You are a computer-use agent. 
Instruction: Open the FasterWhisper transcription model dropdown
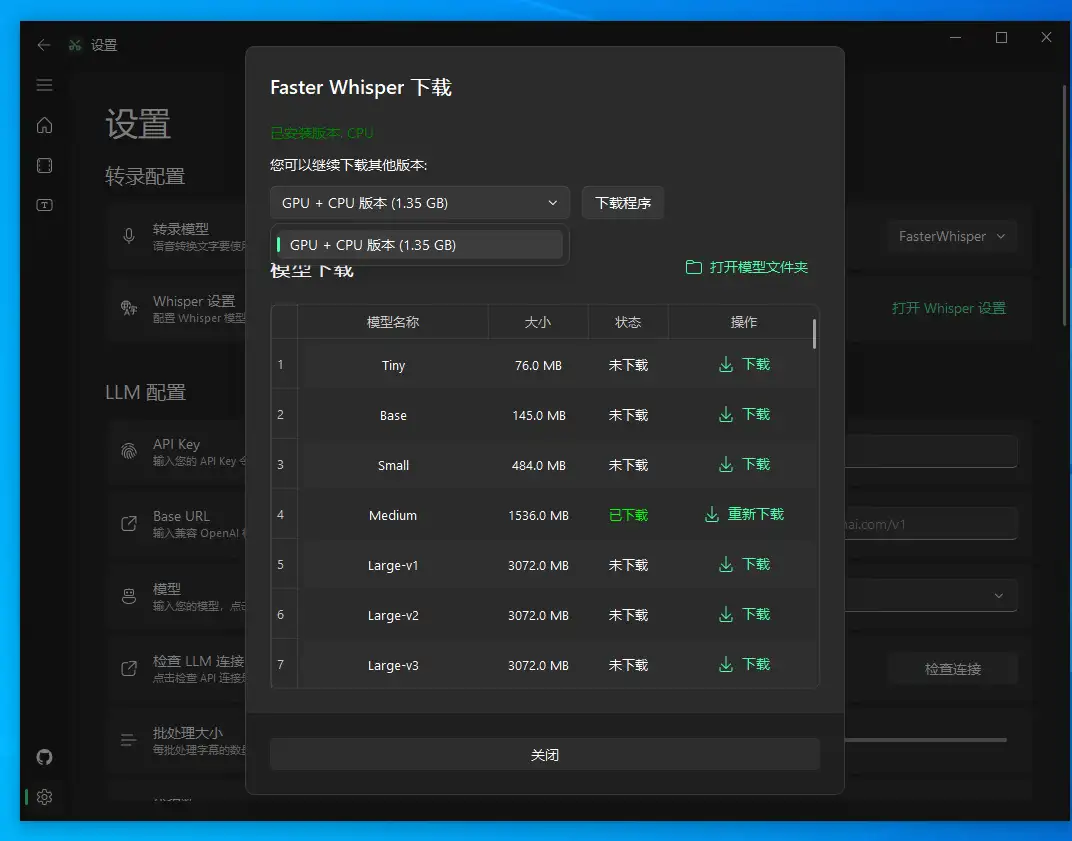click(952, 237)
